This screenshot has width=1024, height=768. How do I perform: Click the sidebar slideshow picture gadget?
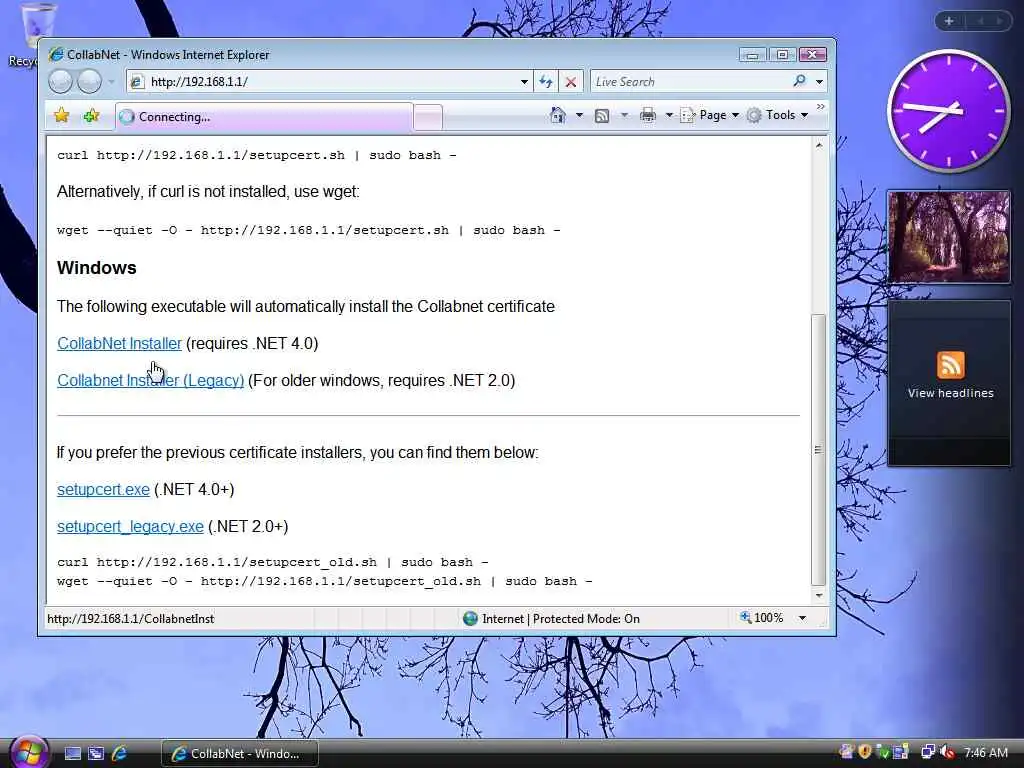(x=949, y=237)
